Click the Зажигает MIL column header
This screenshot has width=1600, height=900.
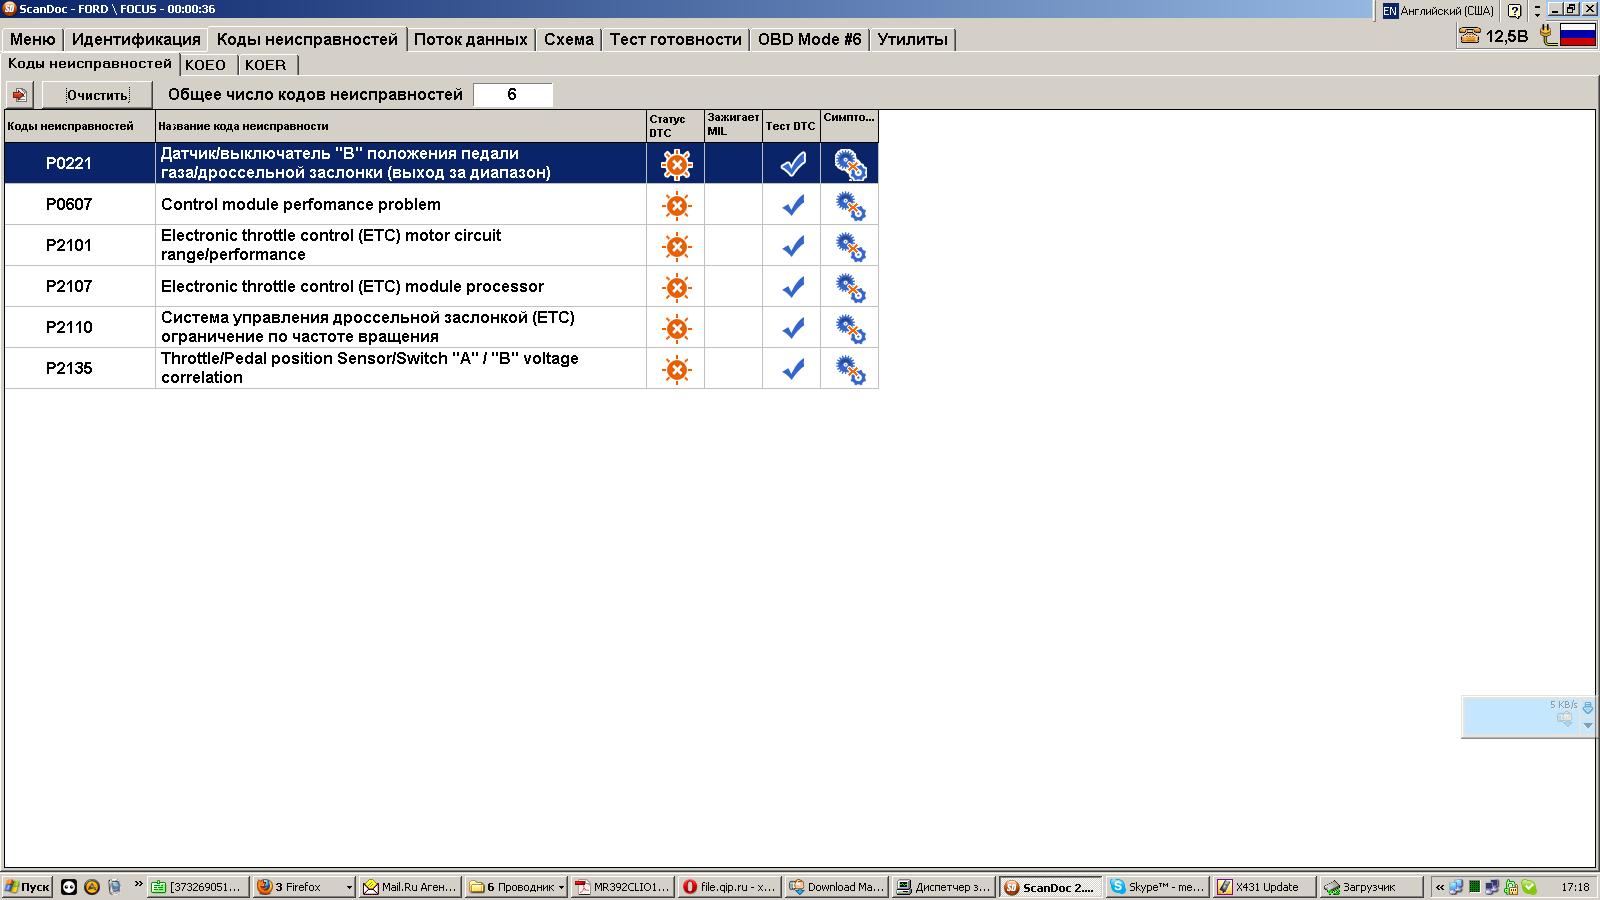coord(733,126)
